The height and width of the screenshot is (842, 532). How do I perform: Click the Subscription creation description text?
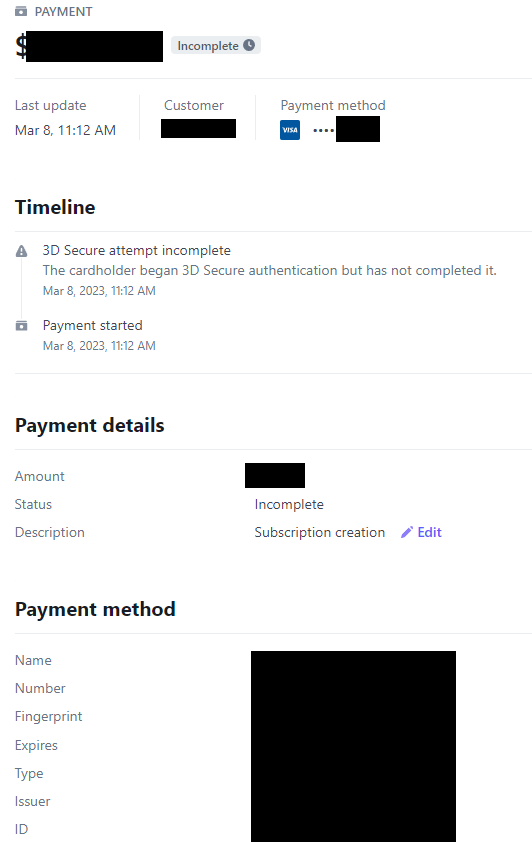tap(319, 532)
